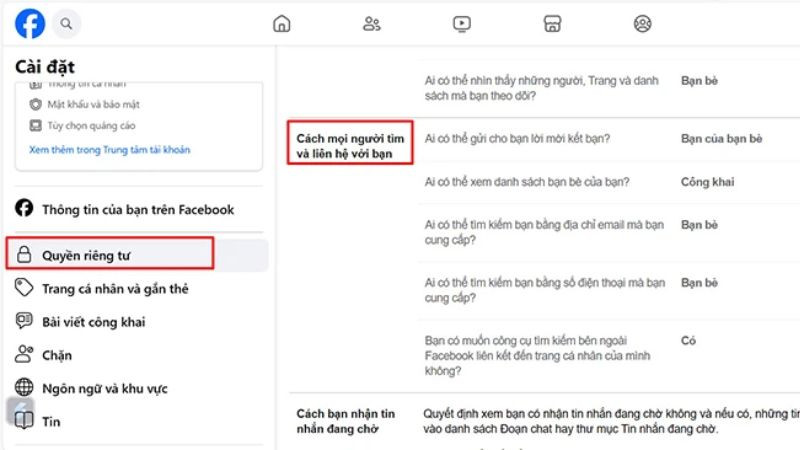Click the Cài đặt heading
Viewport: 800px width, 450px height.
coord(45,67)
